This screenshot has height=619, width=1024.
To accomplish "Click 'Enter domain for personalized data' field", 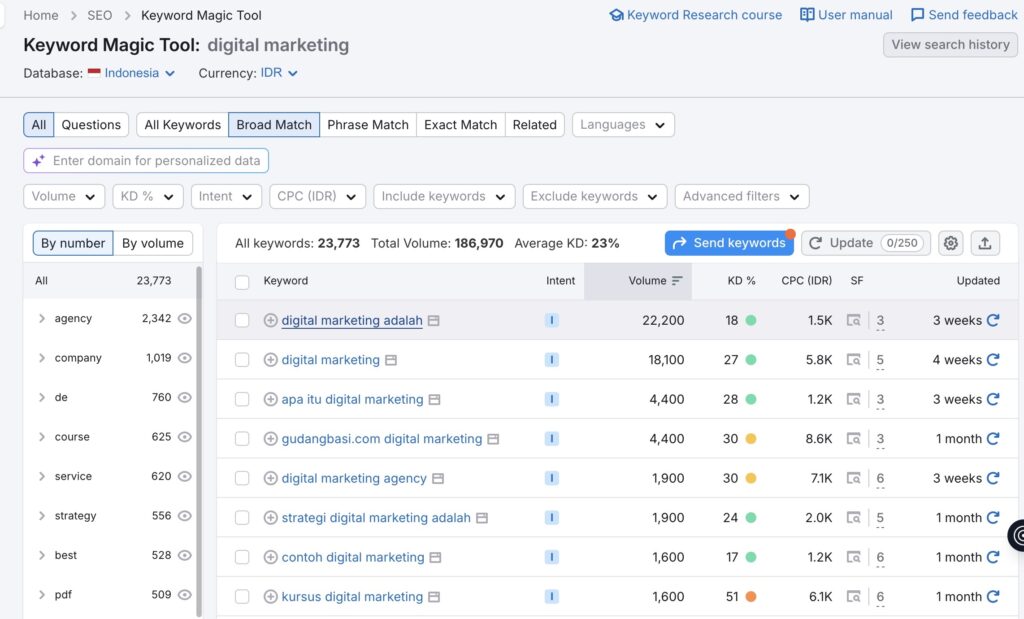I will pyautogui.click(x=146, y=161).
